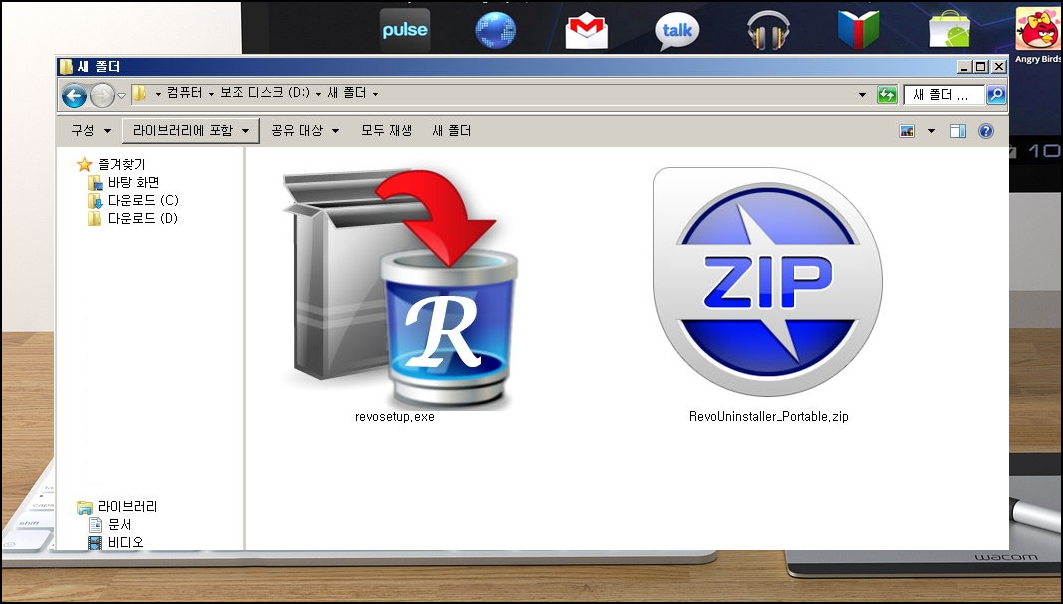Expand the arrow before 컴퓨터 in path
This screenshot has width=1063, height=604.
coord(158,94)
